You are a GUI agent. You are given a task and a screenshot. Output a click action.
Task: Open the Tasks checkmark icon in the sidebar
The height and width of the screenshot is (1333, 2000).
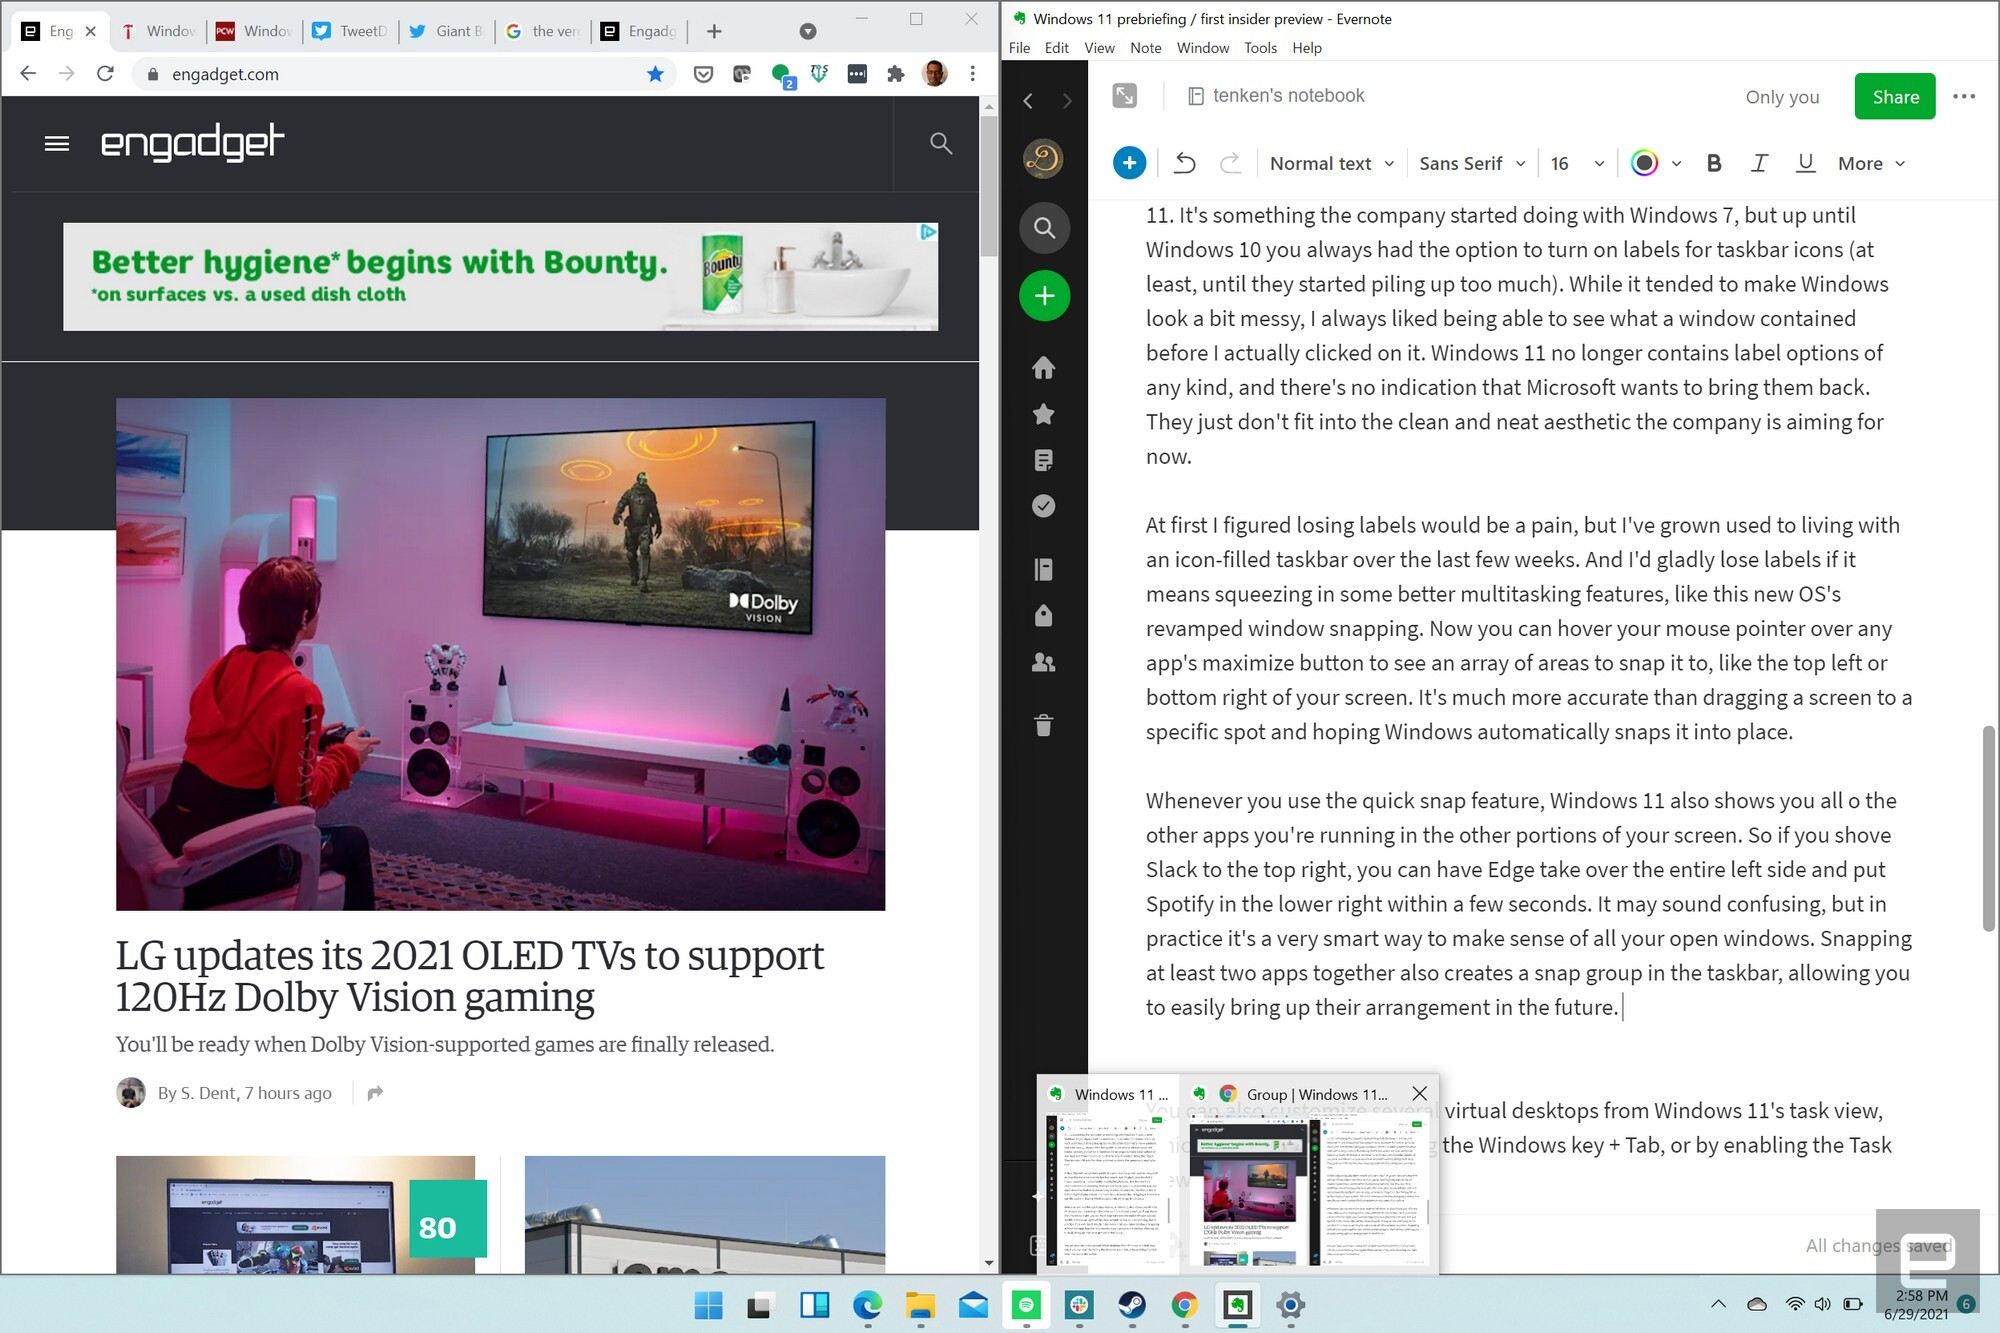point(1043,506)
